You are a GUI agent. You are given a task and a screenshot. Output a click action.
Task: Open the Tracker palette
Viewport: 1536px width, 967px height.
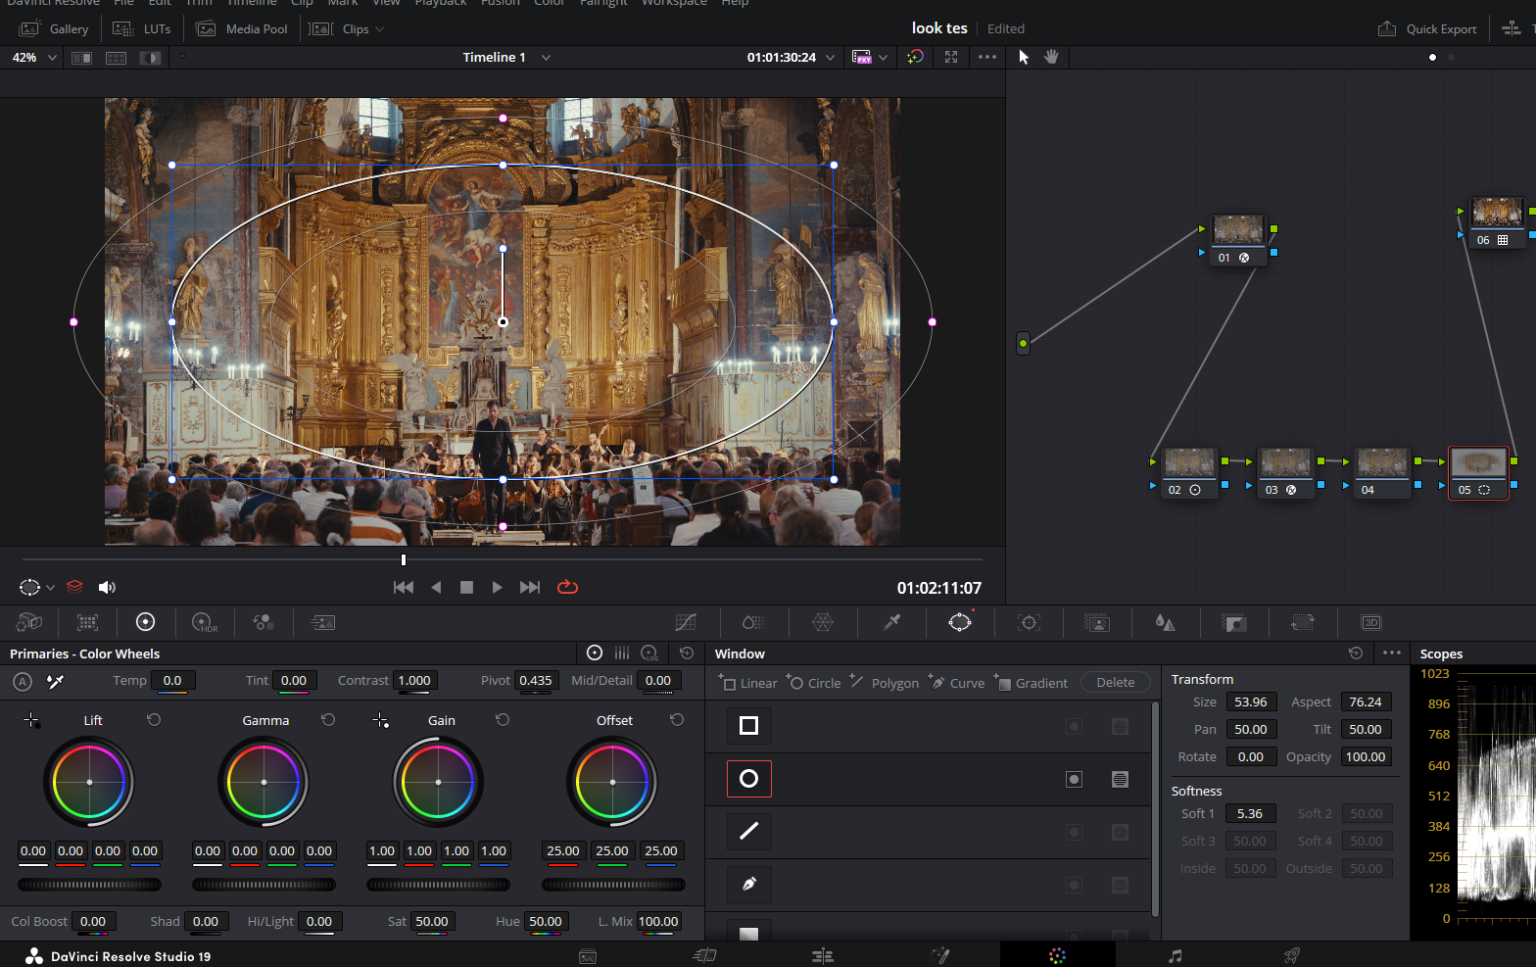pos(1029,622)
